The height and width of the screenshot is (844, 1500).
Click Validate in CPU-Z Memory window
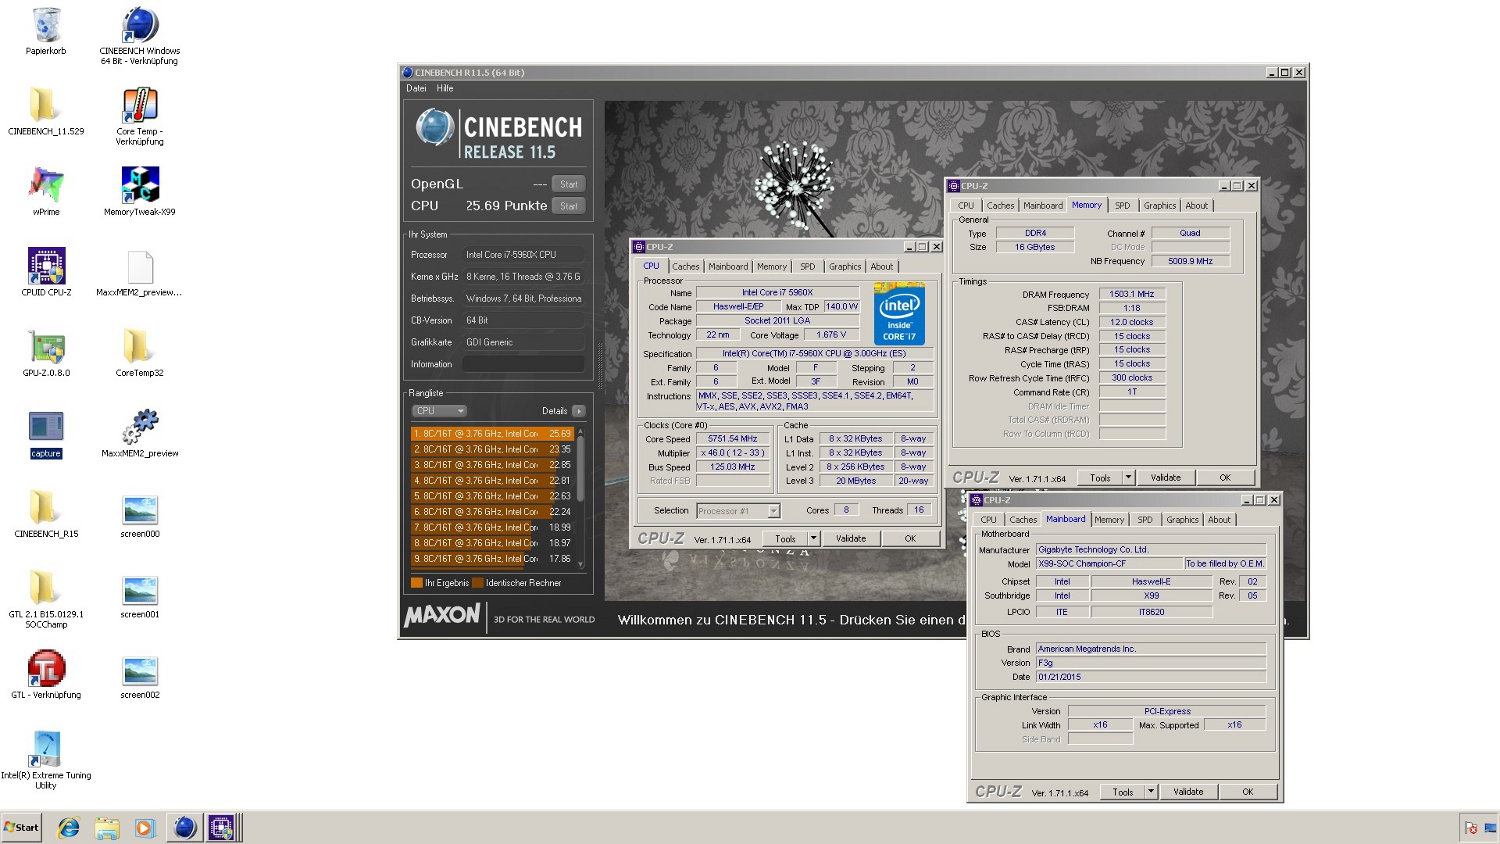pyautogui.click(x=1166, y=478)
